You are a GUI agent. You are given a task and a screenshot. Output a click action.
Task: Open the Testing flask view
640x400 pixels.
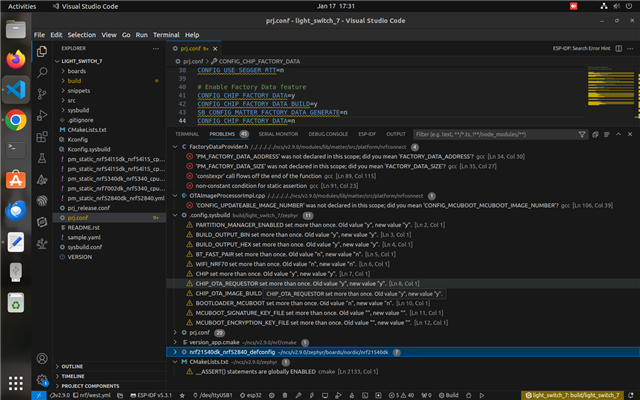42,158
